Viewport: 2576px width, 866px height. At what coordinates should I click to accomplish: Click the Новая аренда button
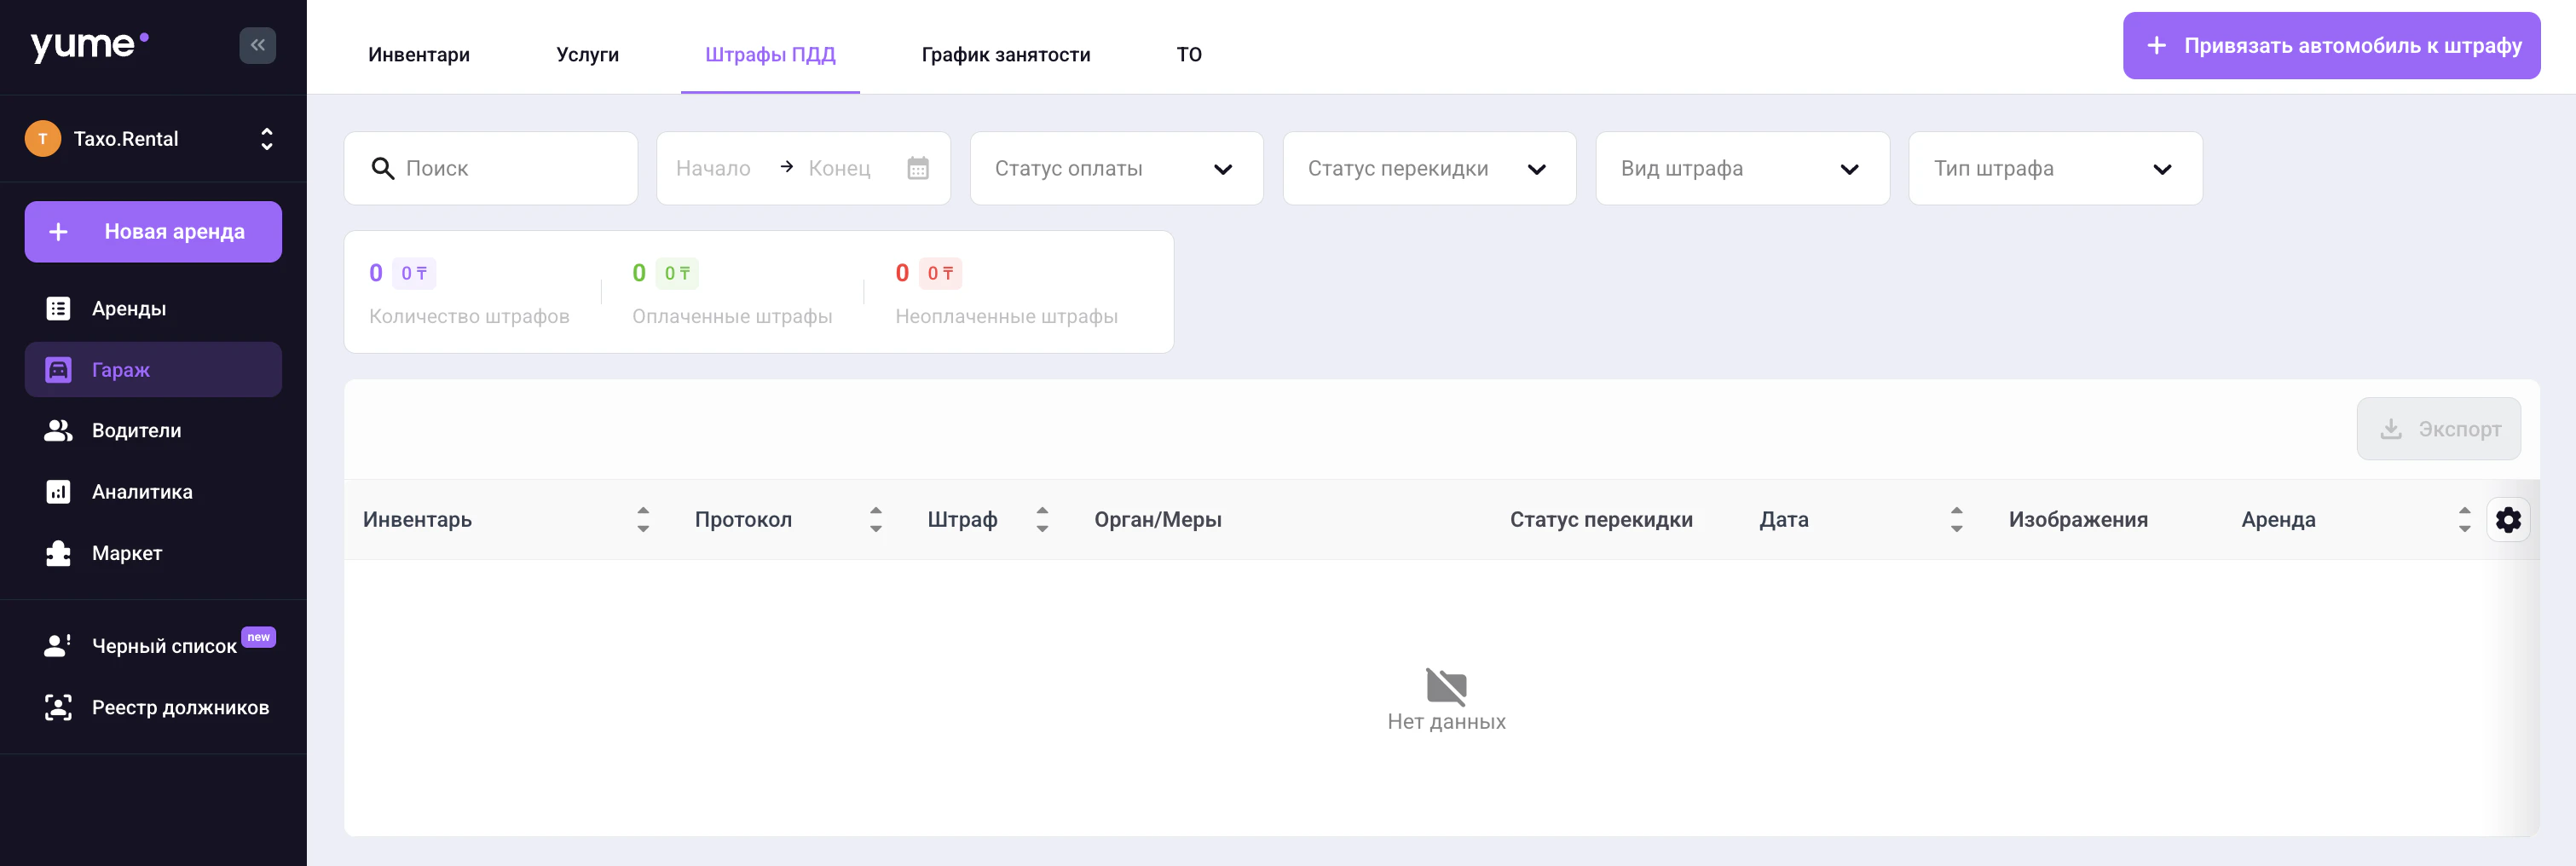[153, 231]
